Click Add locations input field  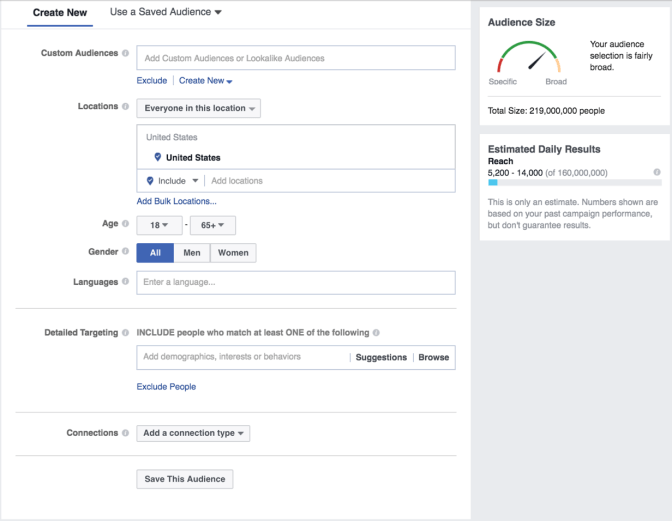pyautogui.click(x=330, y=181)
